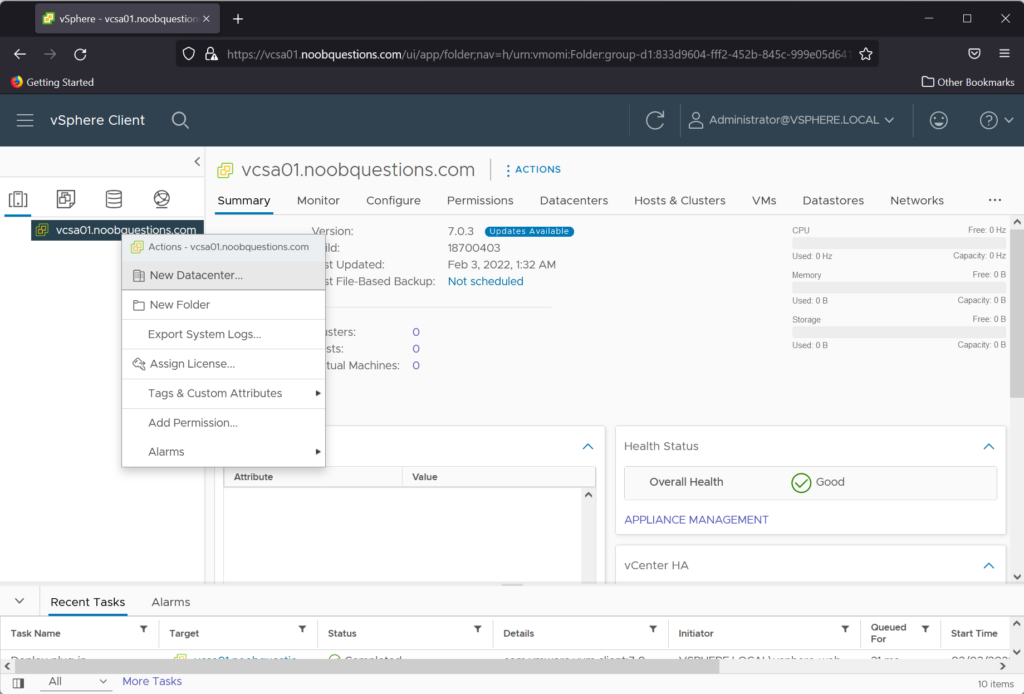1024x694 pixels.
Task: Open the Permissions tab
Action: (480, 201)
